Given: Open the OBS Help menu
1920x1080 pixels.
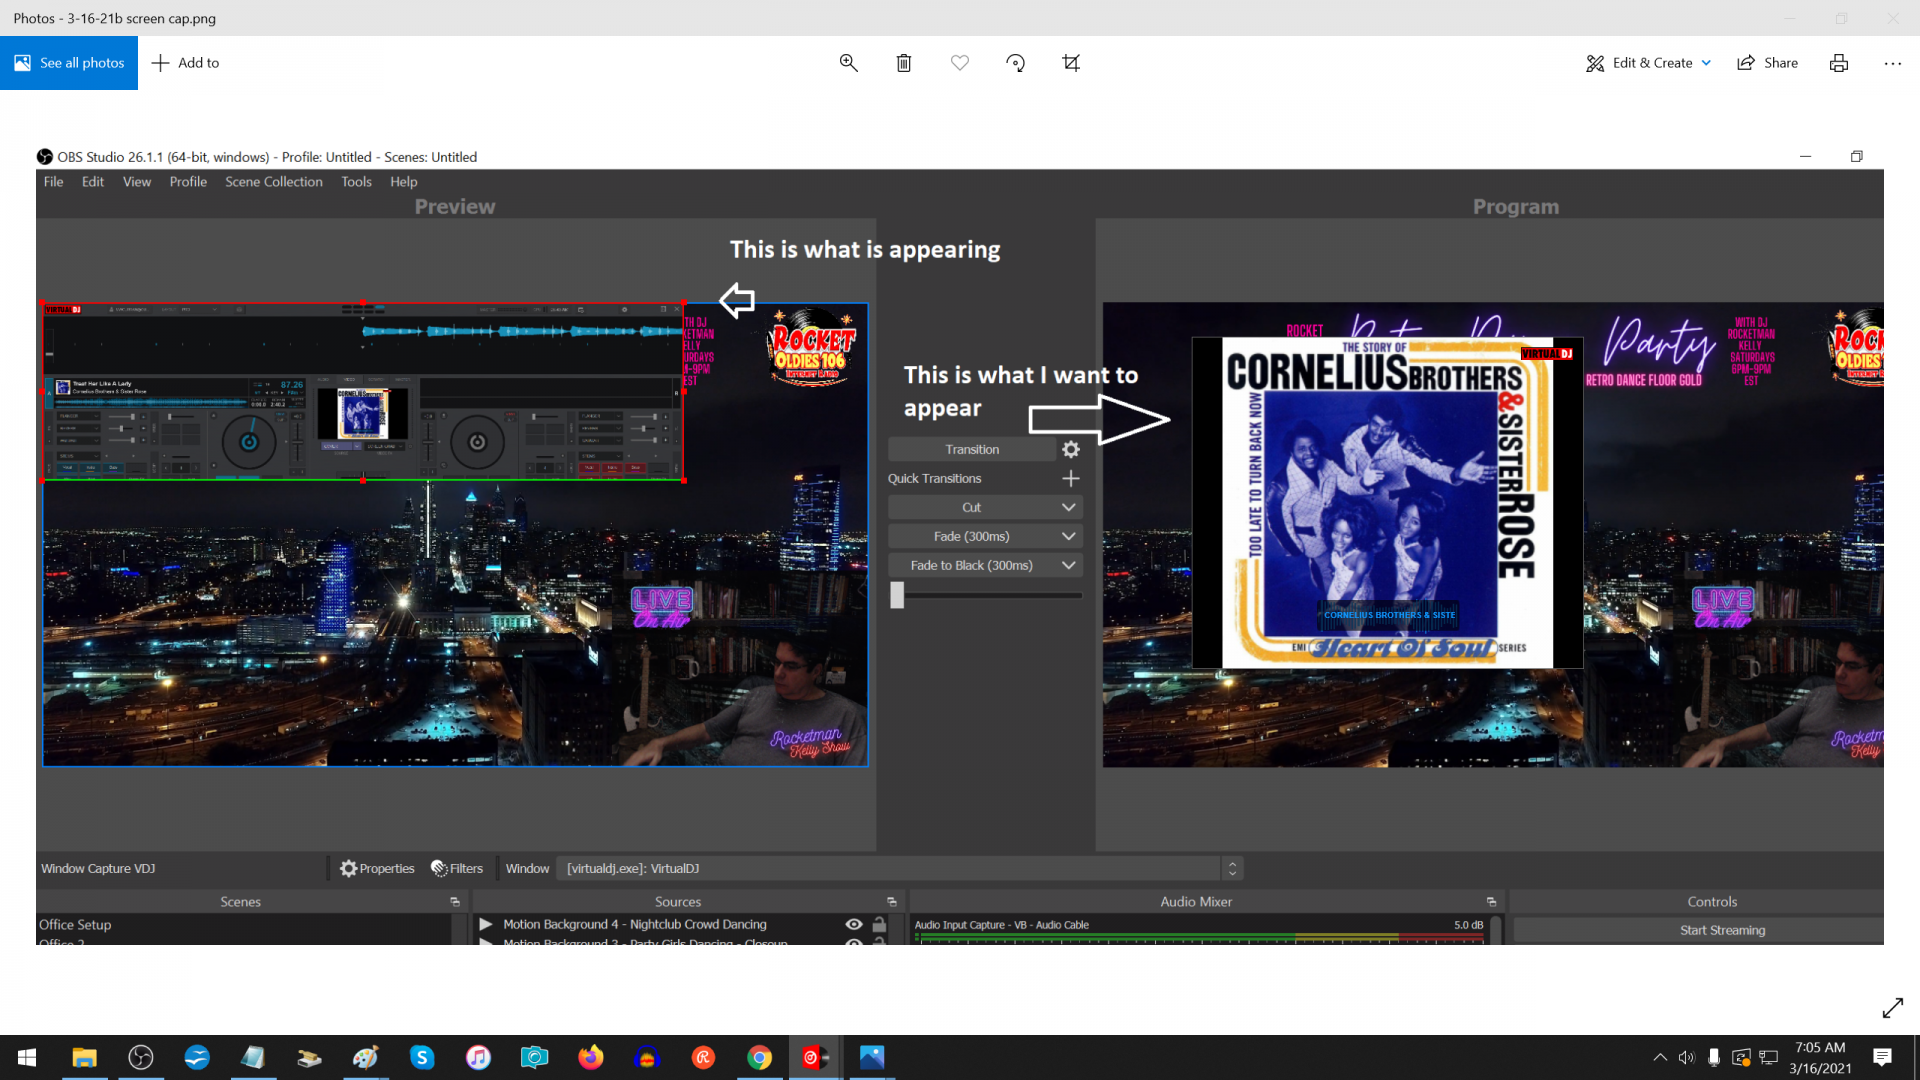Looking at the screenshot, I should (404, 182).
